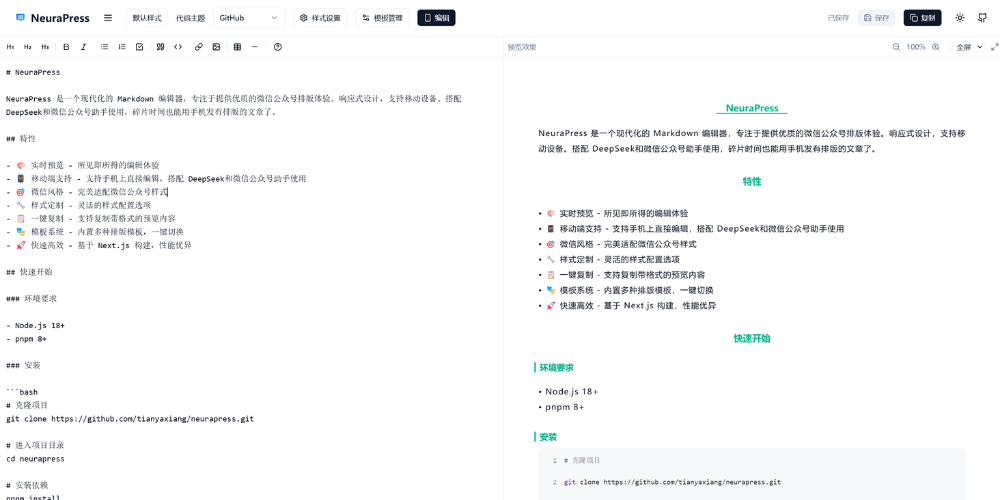Expand the 全屏 preview size dropdown
Screen dimensions: 1000x500
click(x=969, y=47)
